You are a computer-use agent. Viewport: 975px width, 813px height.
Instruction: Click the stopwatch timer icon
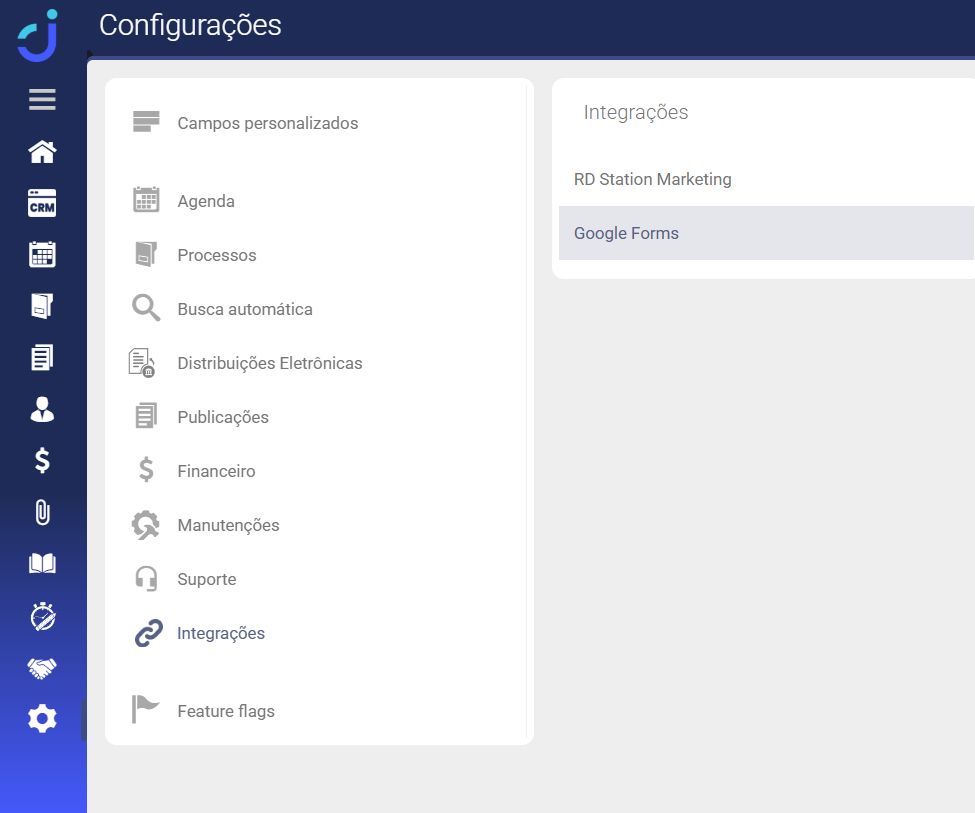pos(42,616)
